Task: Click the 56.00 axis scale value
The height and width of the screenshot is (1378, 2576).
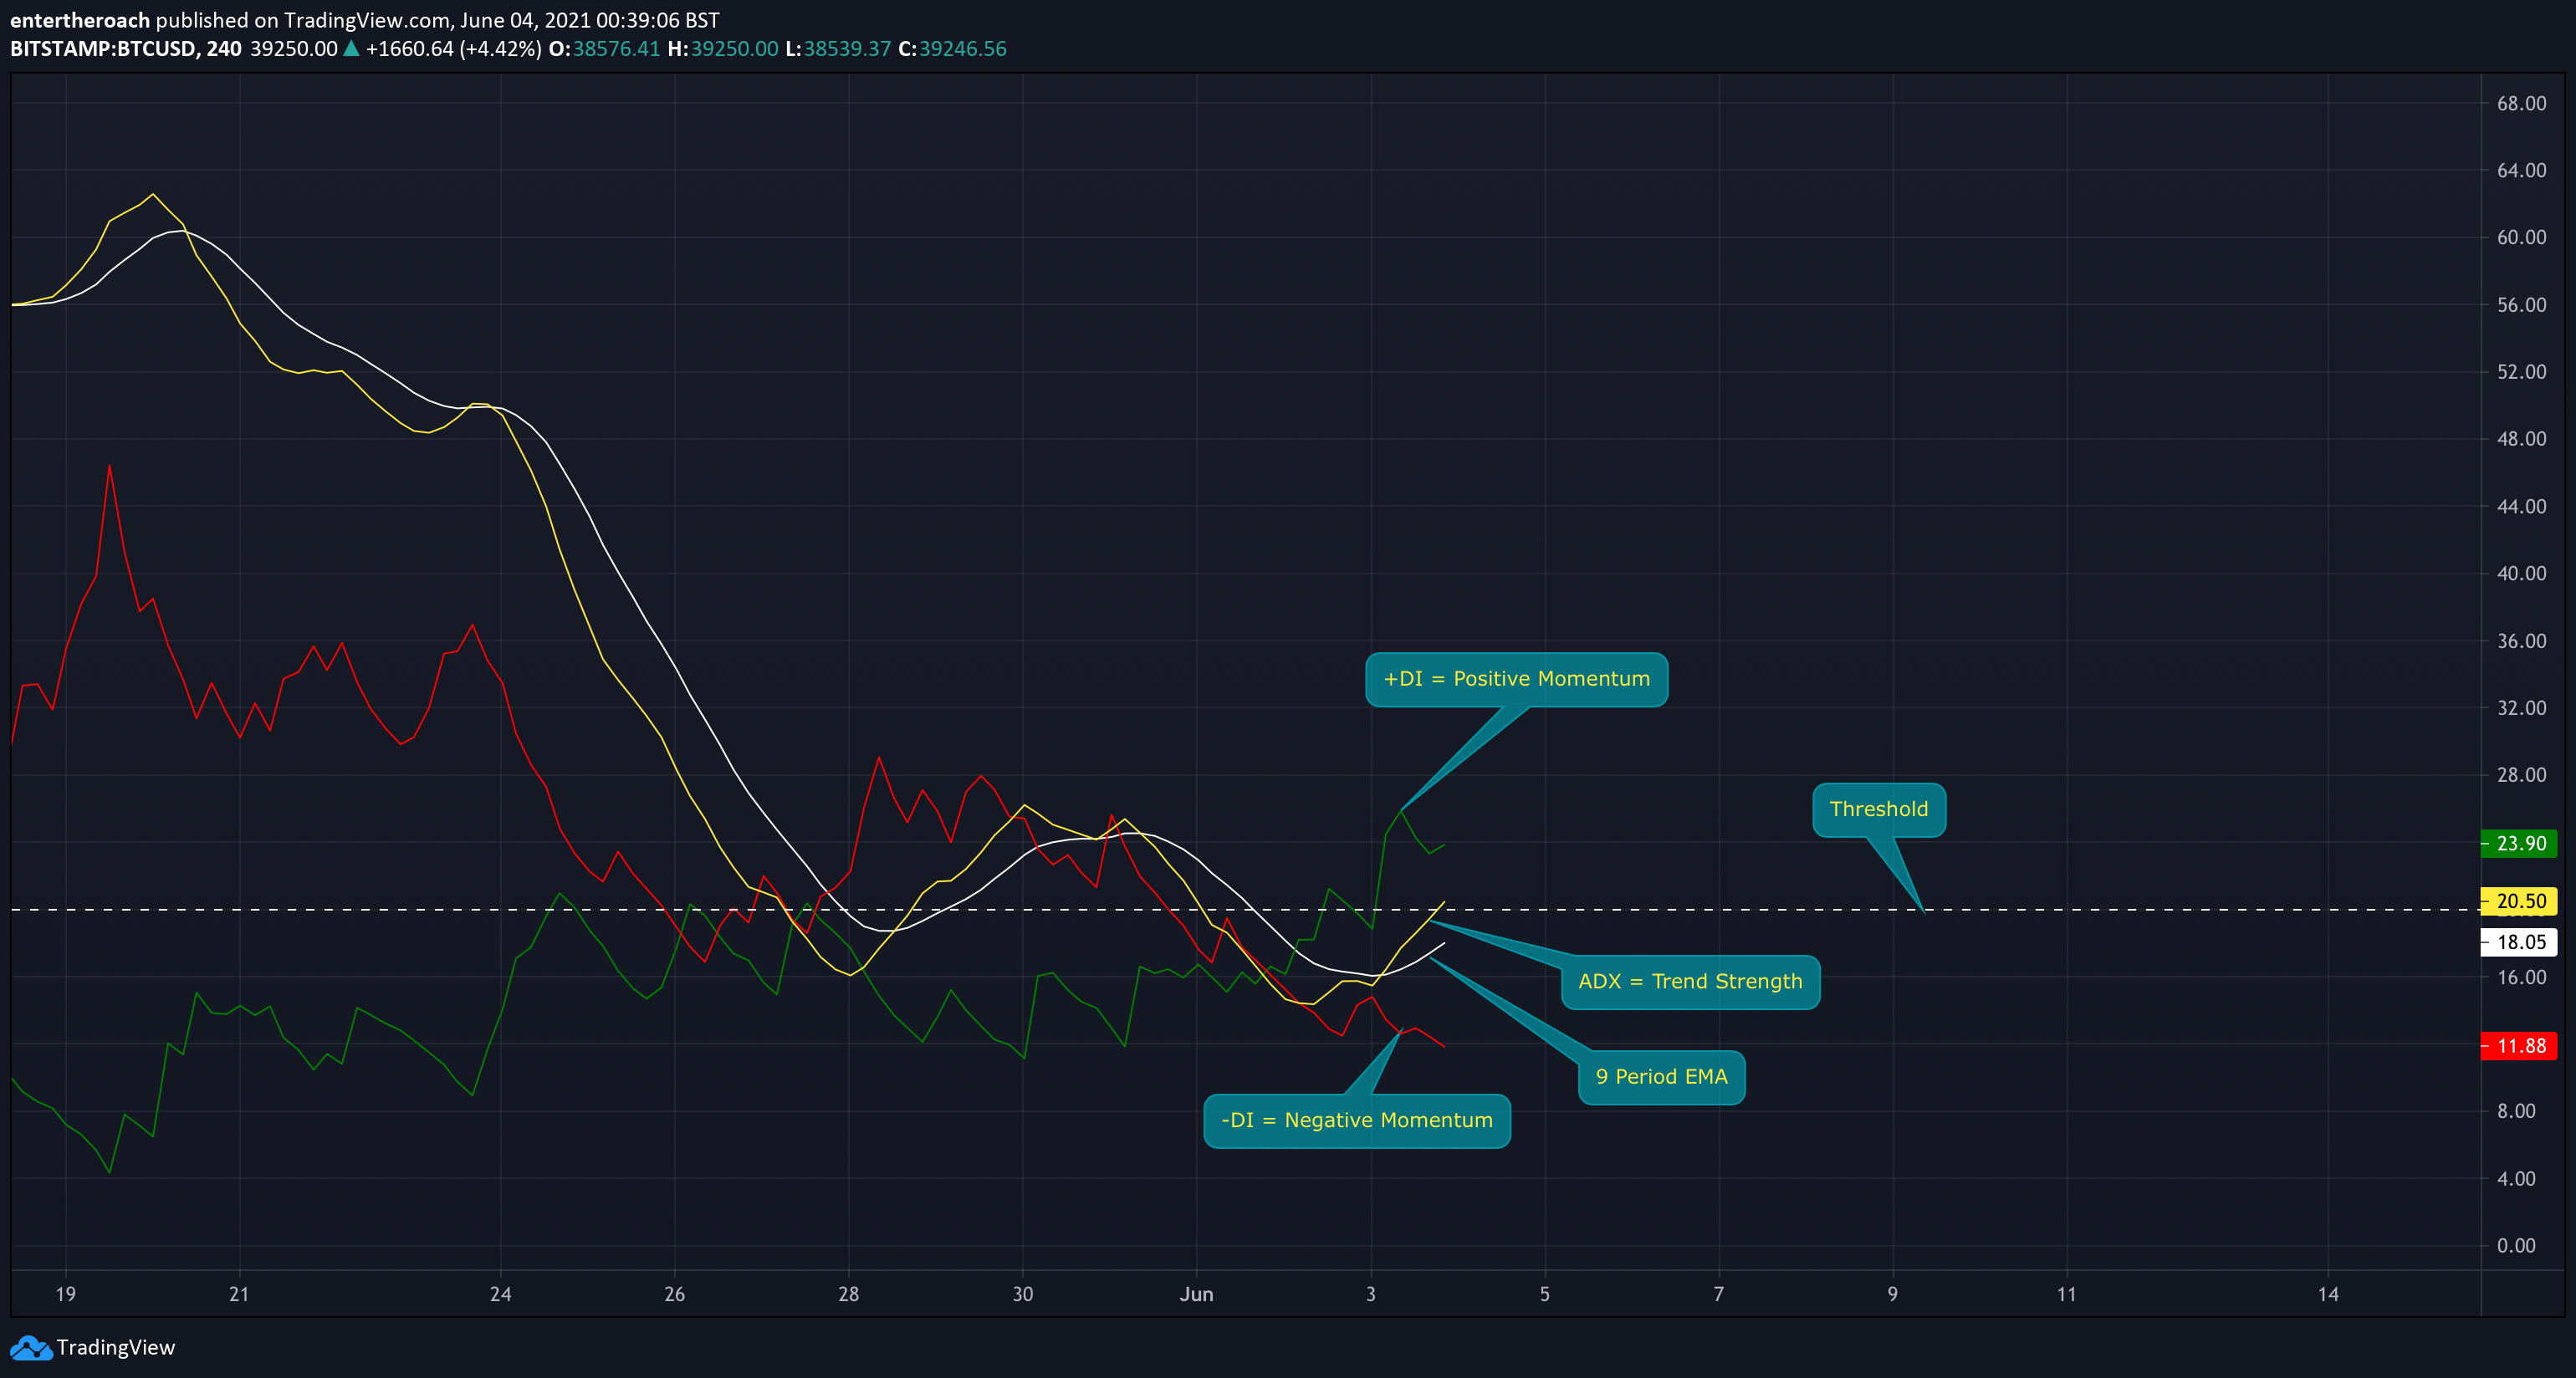Action: pos(2521,305)
